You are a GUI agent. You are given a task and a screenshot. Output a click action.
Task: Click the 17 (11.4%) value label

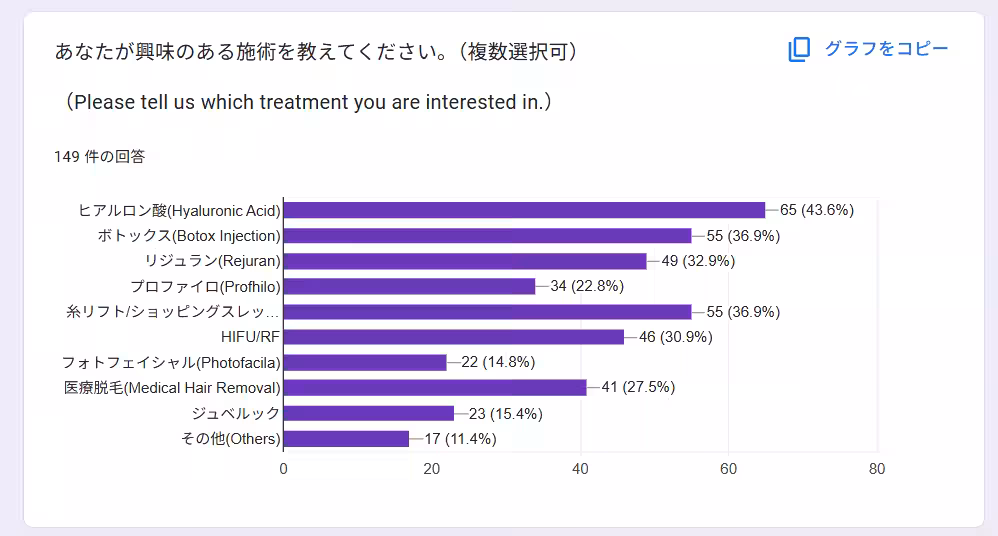coord(460,439)
